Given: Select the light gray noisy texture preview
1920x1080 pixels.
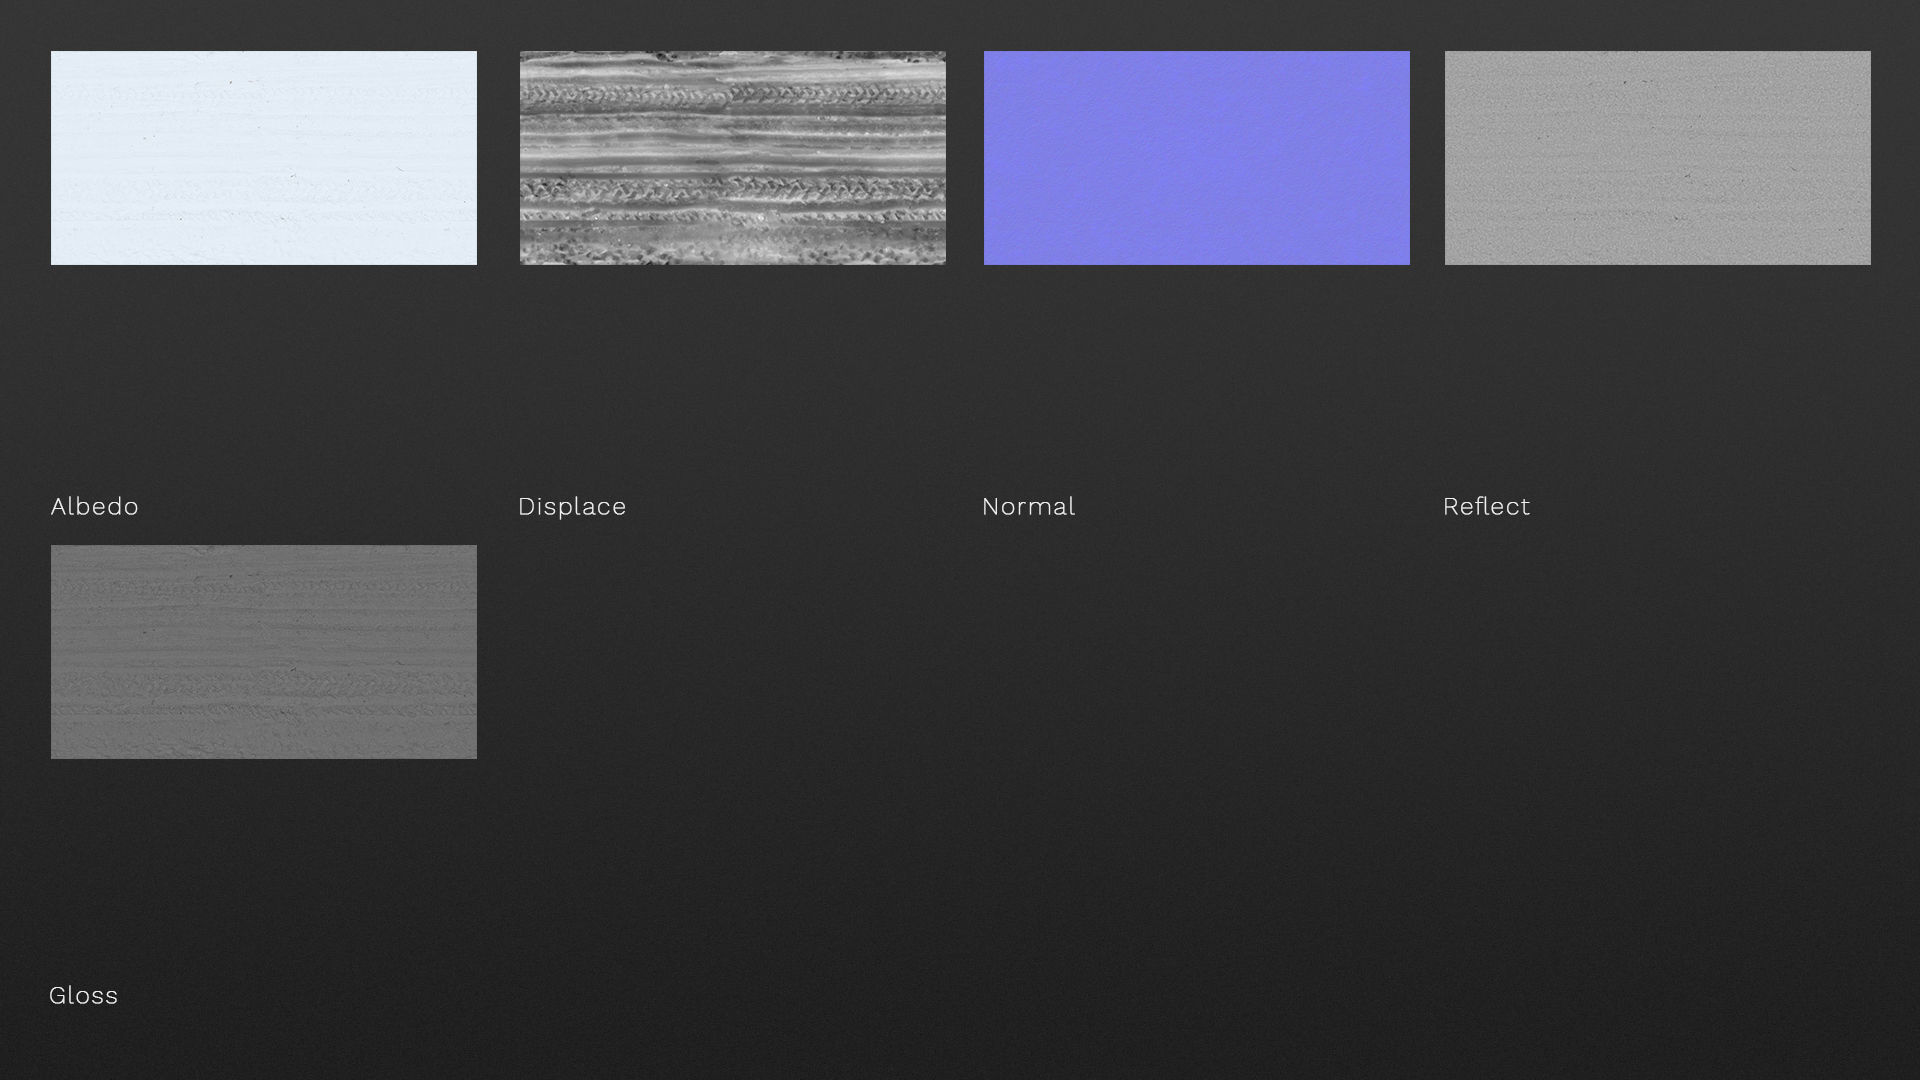Looking at the screenshot, I should coord(1657,158).
